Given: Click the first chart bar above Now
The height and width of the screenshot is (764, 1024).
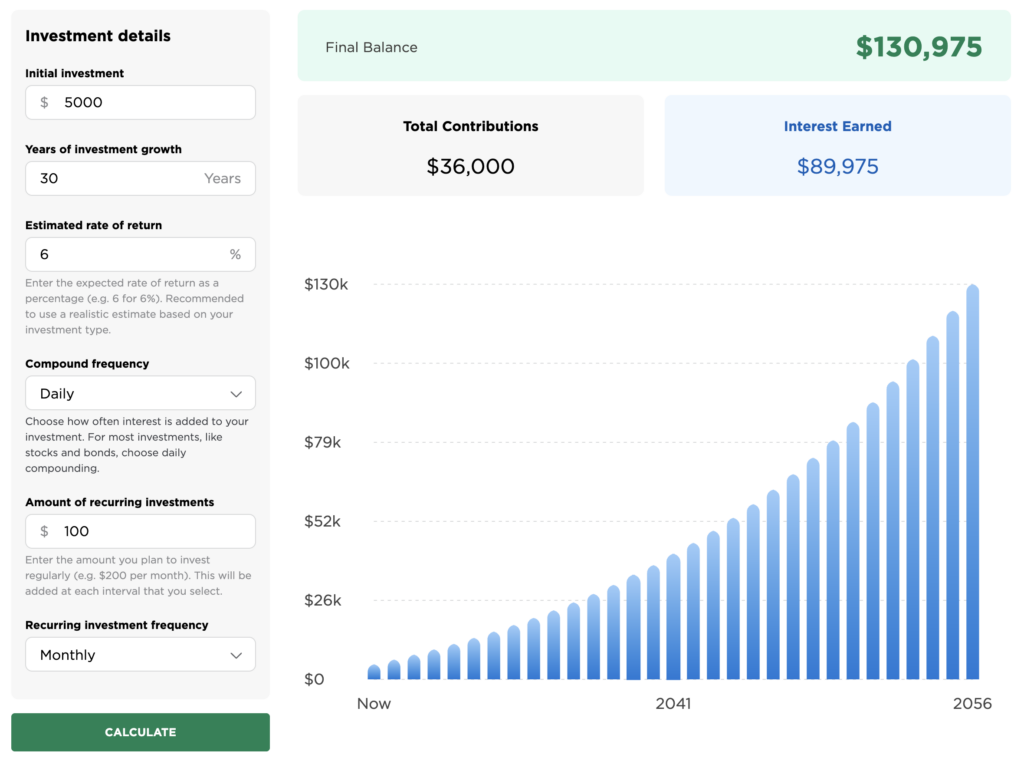Looking at the screenshot, I should pyautogui.click(x=374, y=672).
